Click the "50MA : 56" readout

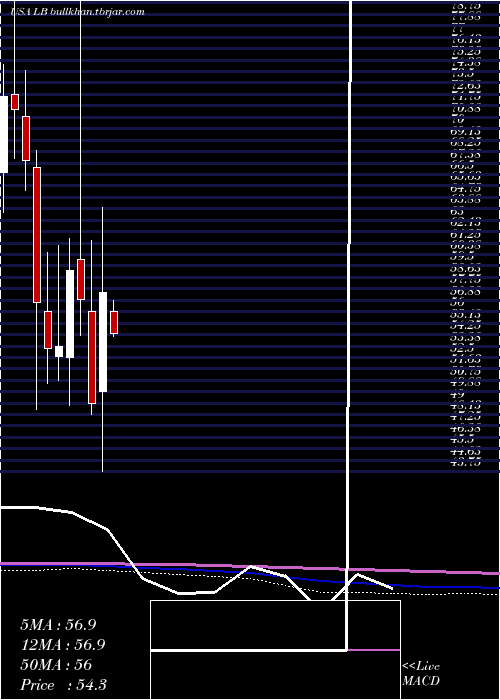click(56, 665)
